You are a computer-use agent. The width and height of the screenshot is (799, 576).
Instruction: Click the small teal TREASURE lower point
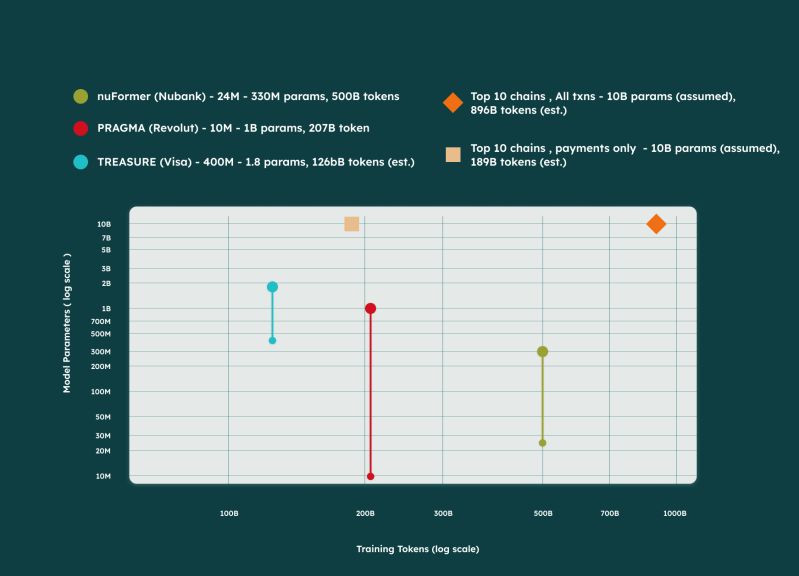(272, 341)
